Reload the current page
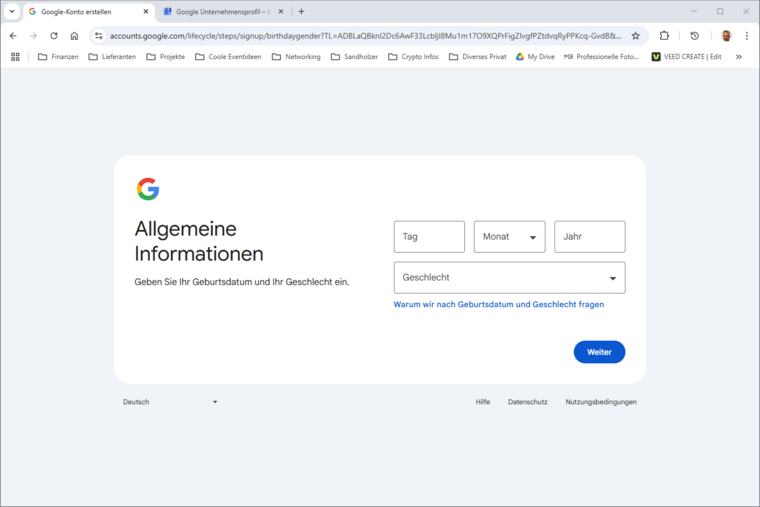Viewport: 760px width, 507px height. 54,35
